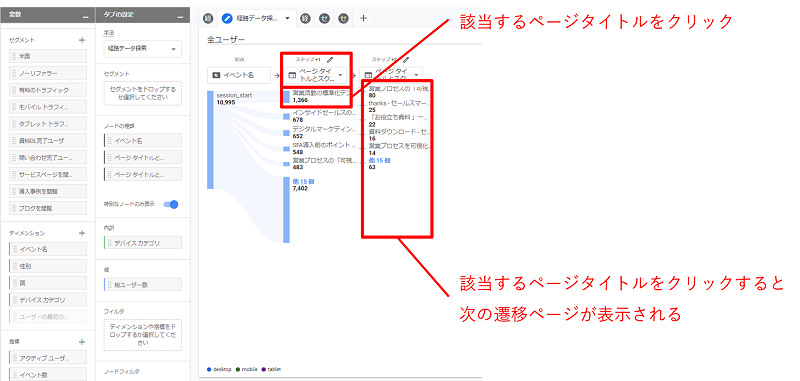800x381 pixels.
Task: Click the 「お役立ち資料」 node with 22
Action: tap(397, 120)
